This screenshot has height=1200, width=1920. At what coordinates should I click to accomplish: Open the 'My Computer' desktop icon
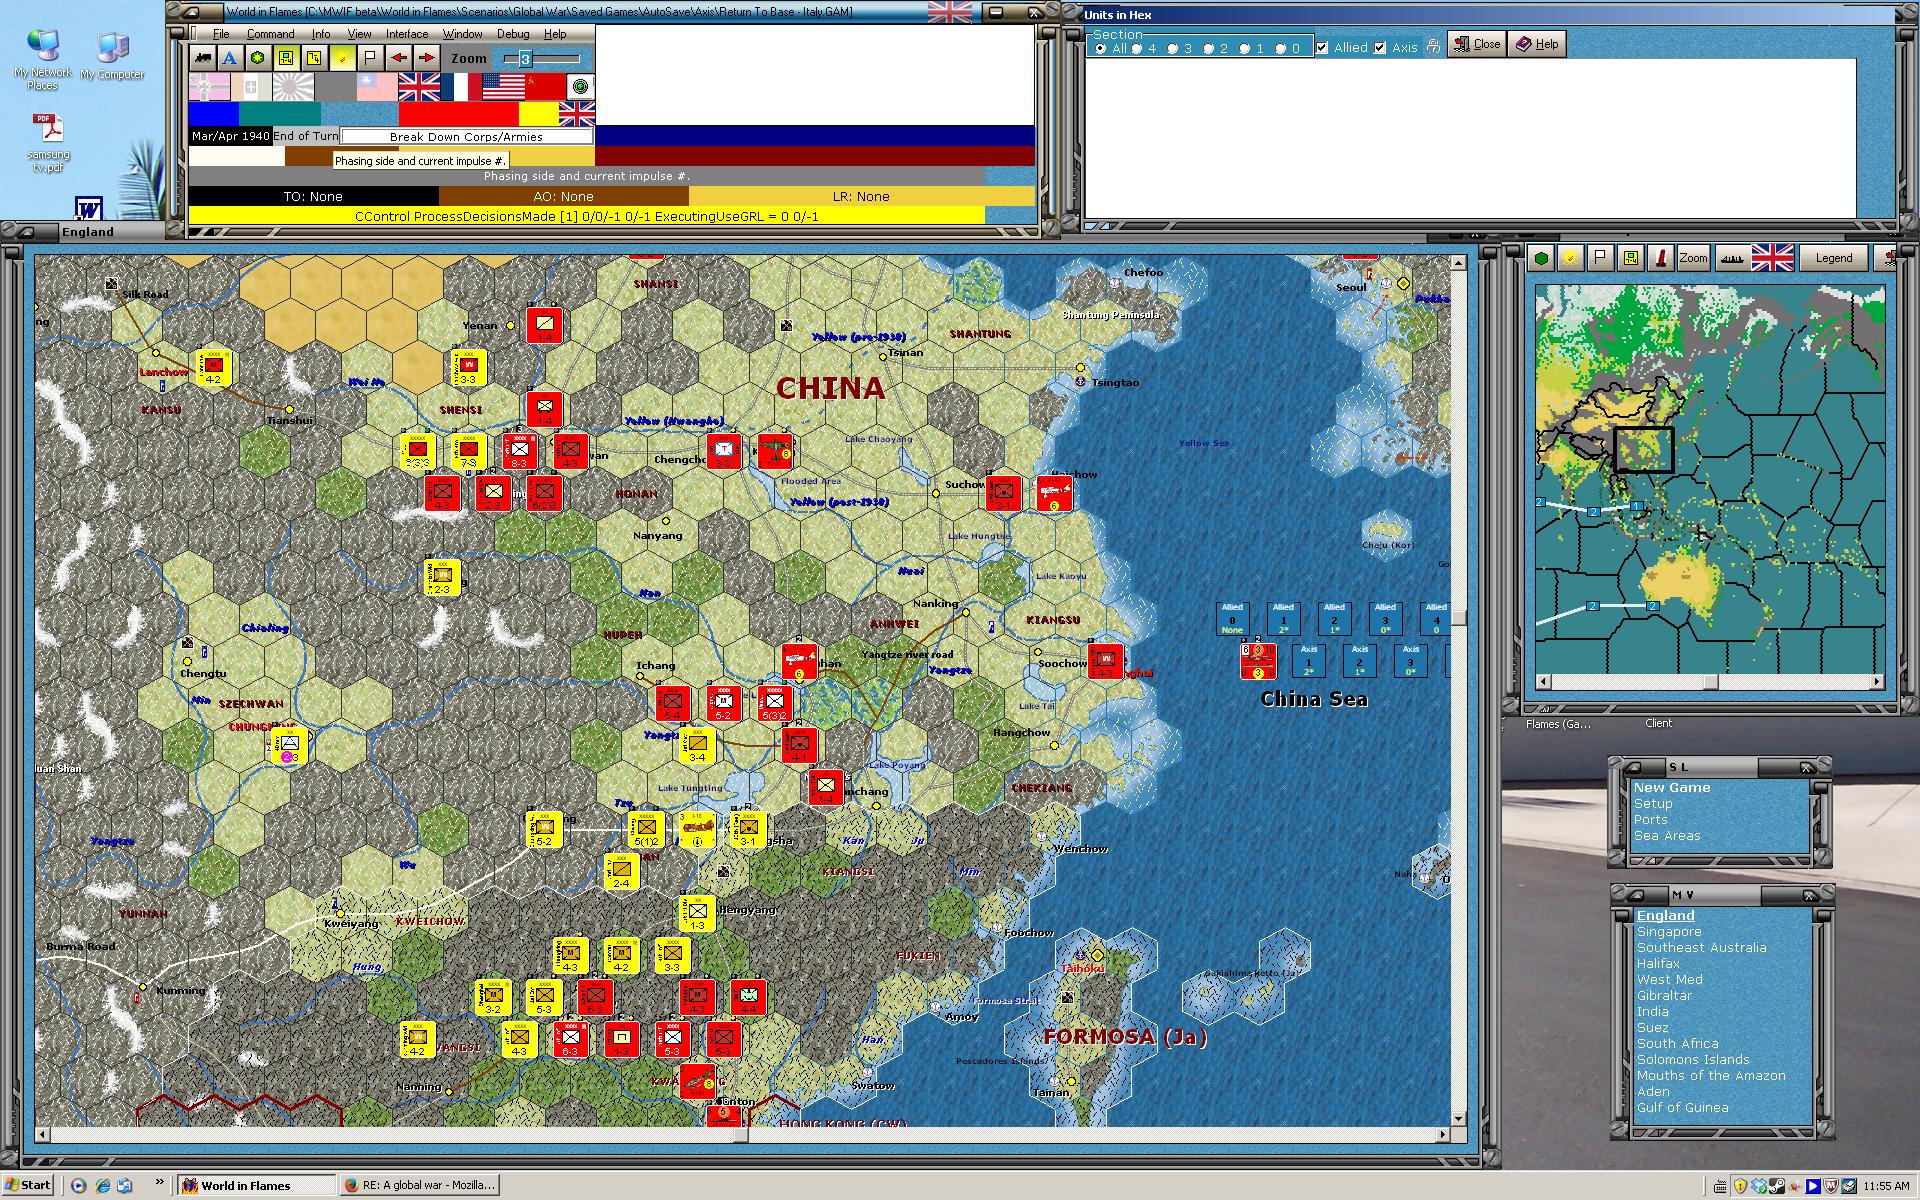pyautogui.click(x=112, y=56)
